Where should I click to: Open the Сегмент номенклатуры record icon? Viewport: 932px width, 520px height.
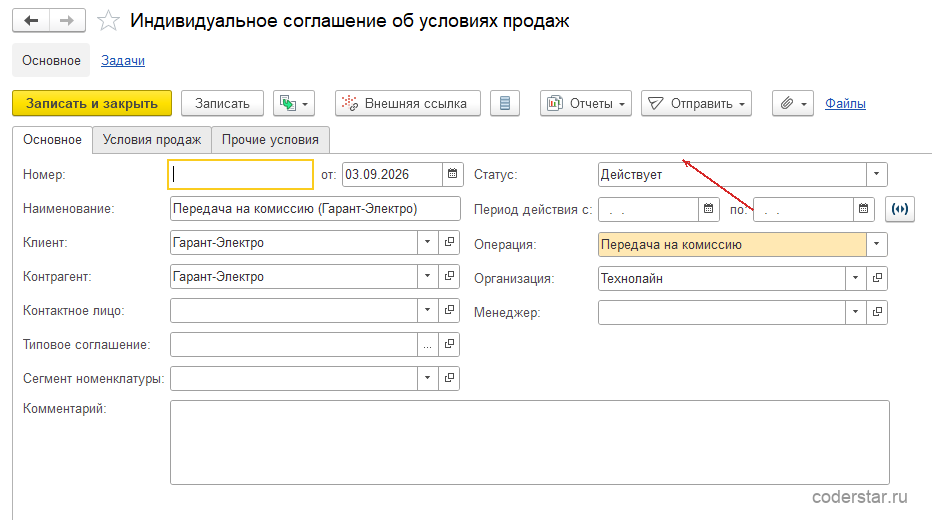coord(449,378)
